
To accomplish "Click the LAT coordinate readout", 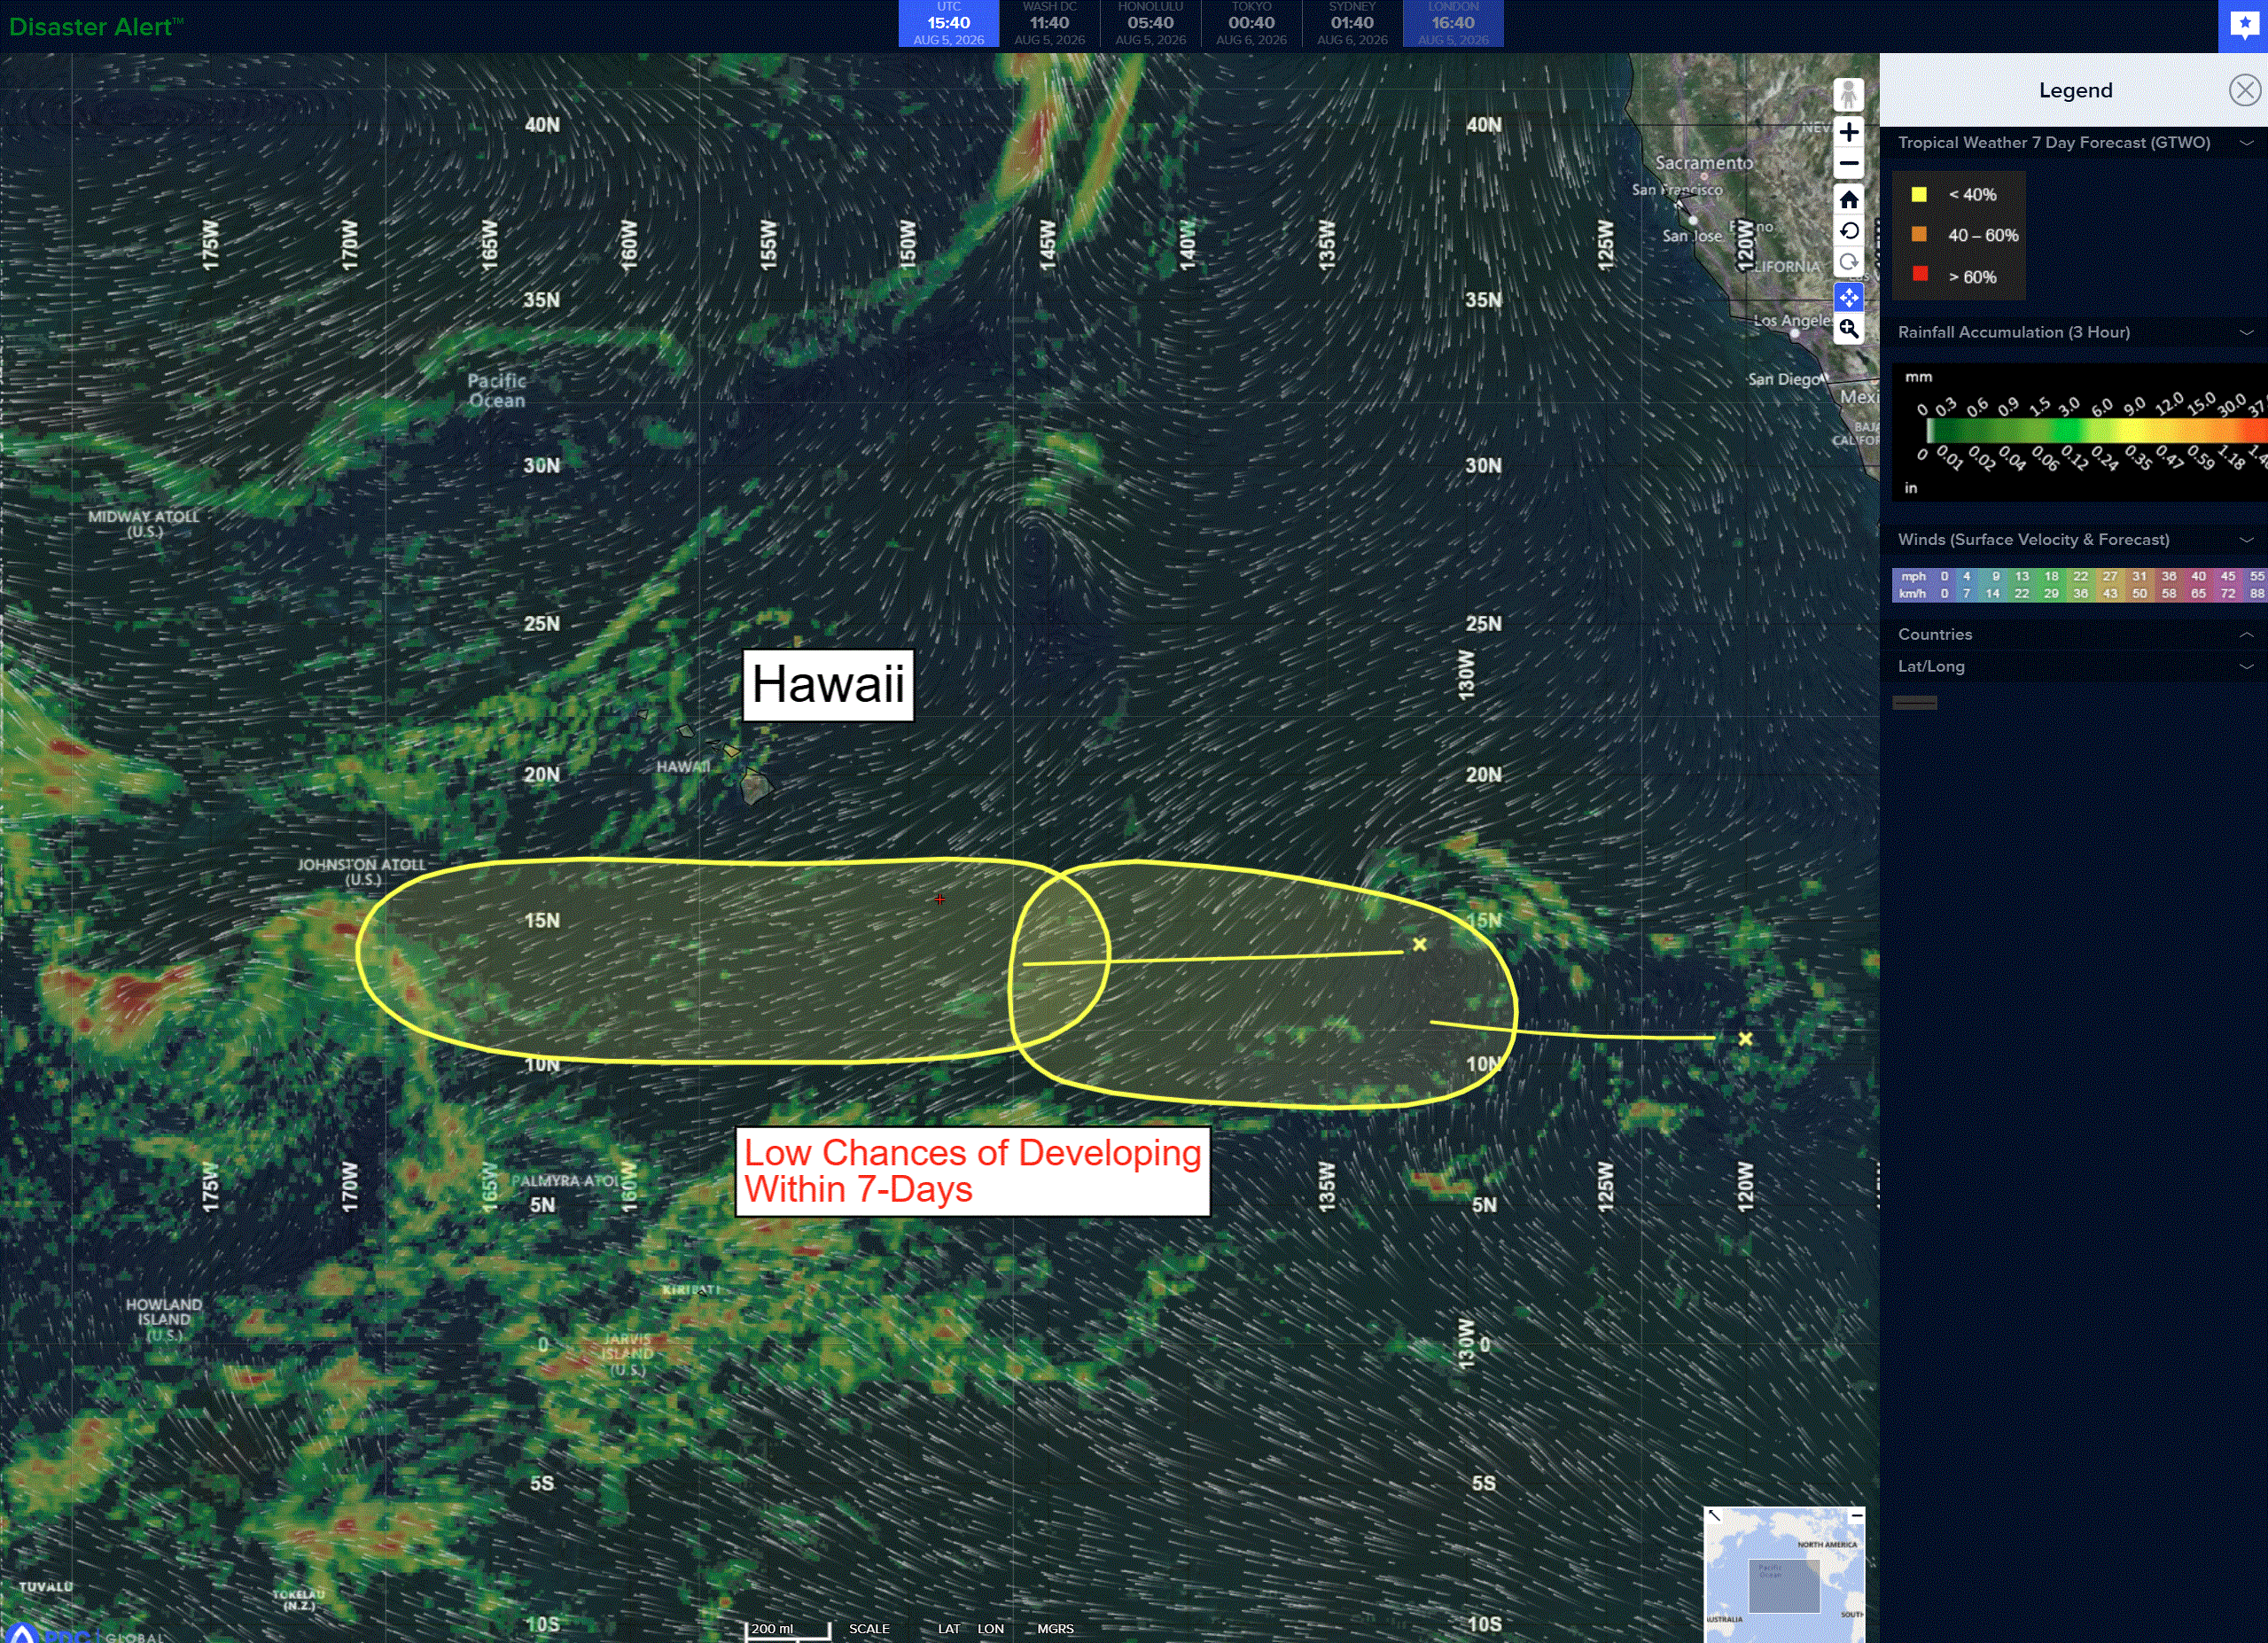I will [x=948, y=1629].
